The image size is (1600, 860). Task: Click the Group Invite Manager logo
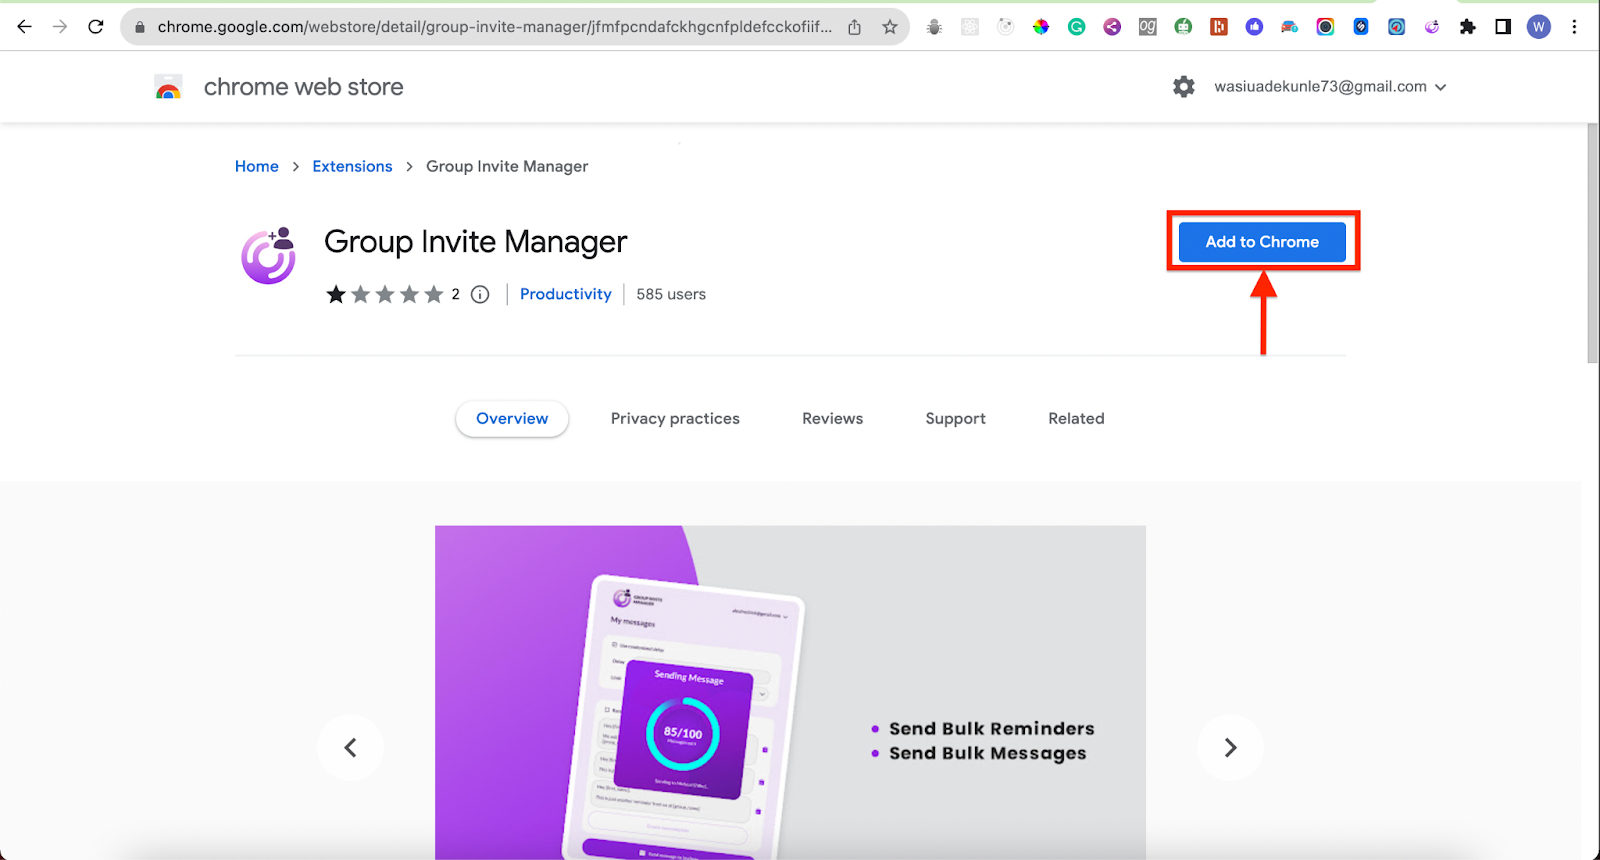point(268,256)
